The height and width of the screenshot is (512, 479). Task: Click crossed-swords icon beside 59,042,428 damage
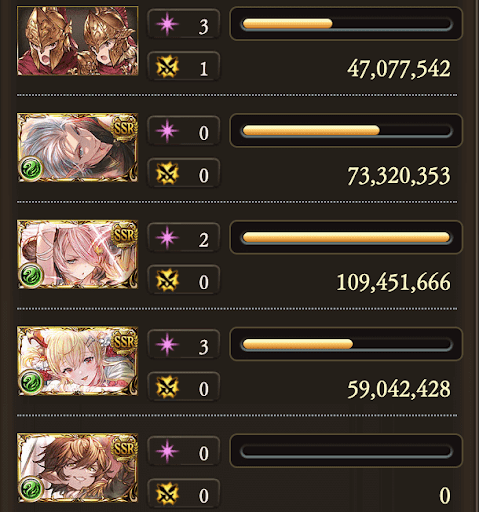pos(167,387)
